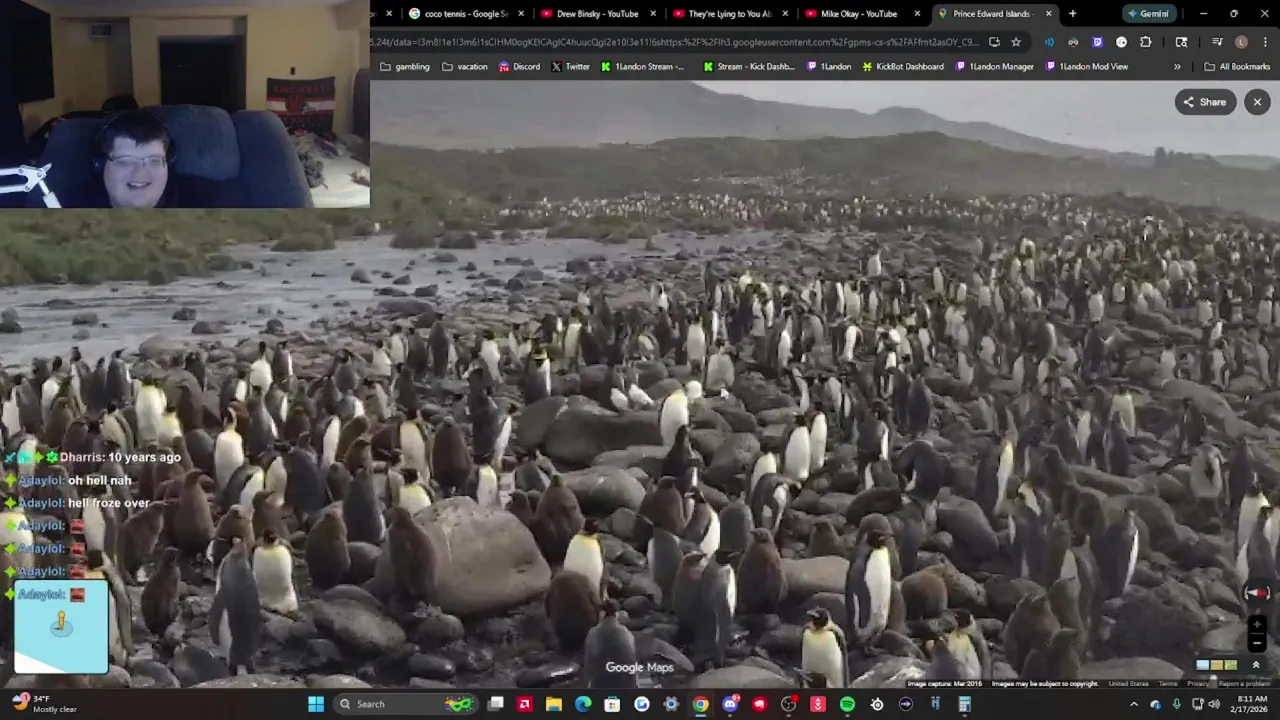Viewport: 1280px width, 720px height.
Task: Click the Terms link in the footer
Action: coord(1168,684)
